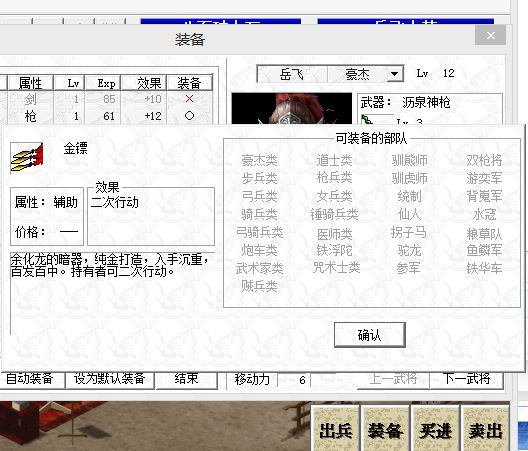Screen dimensions: 528x451
Task: Click the 结束 end button
Action: [x=186, y=379]
